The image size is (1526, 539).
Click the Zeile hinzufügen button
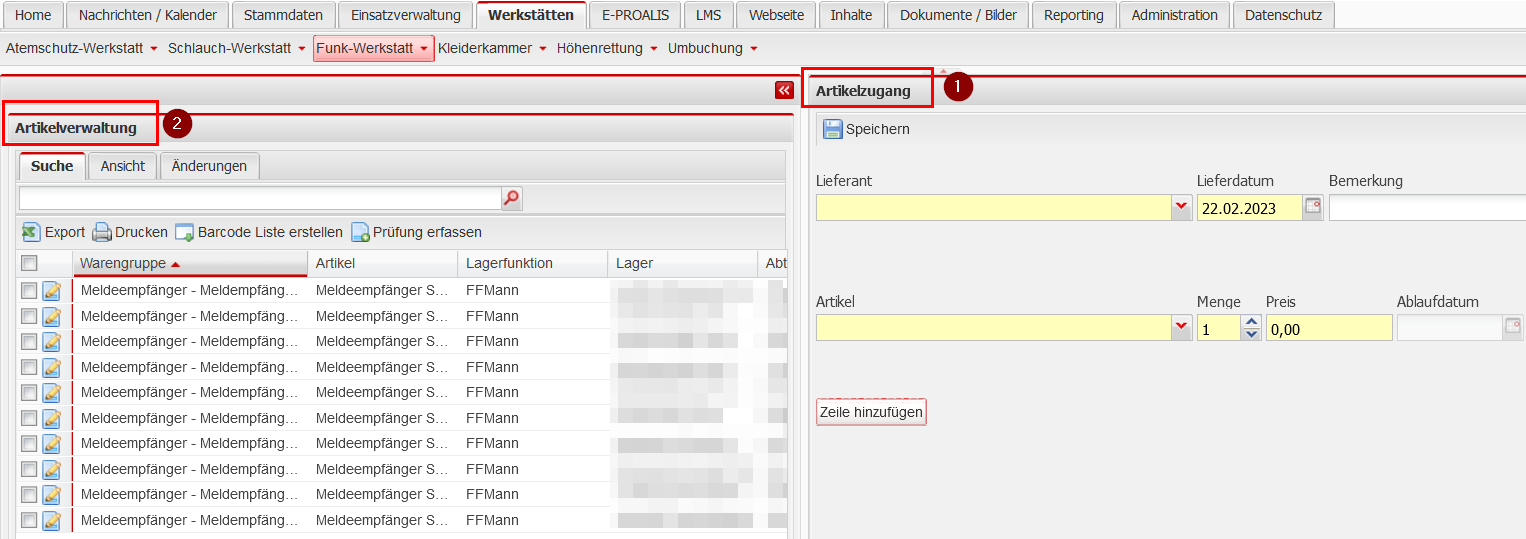click(870, 412)
